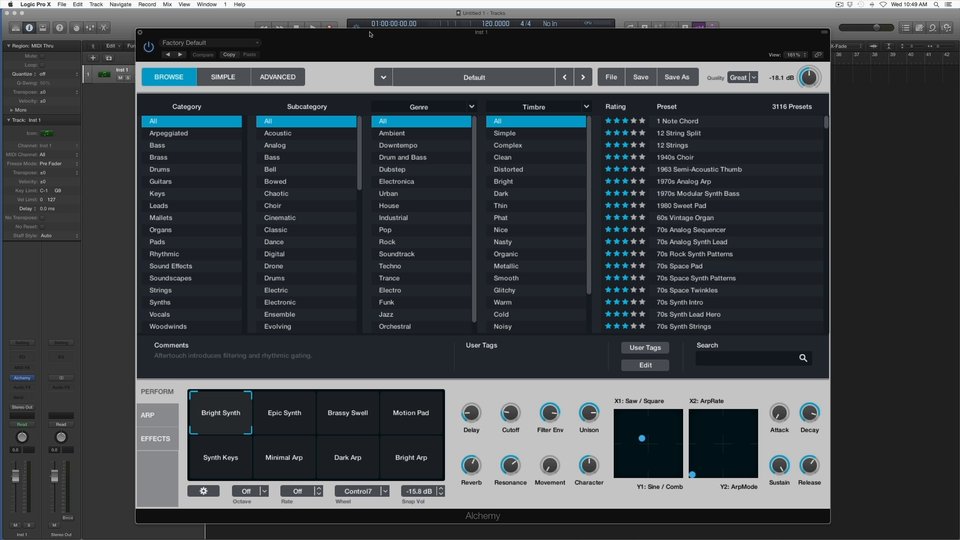Open Loop Browser icon in top right
Image resolution: width=960 pixels, height=540 pixels.
coord(932,28)
